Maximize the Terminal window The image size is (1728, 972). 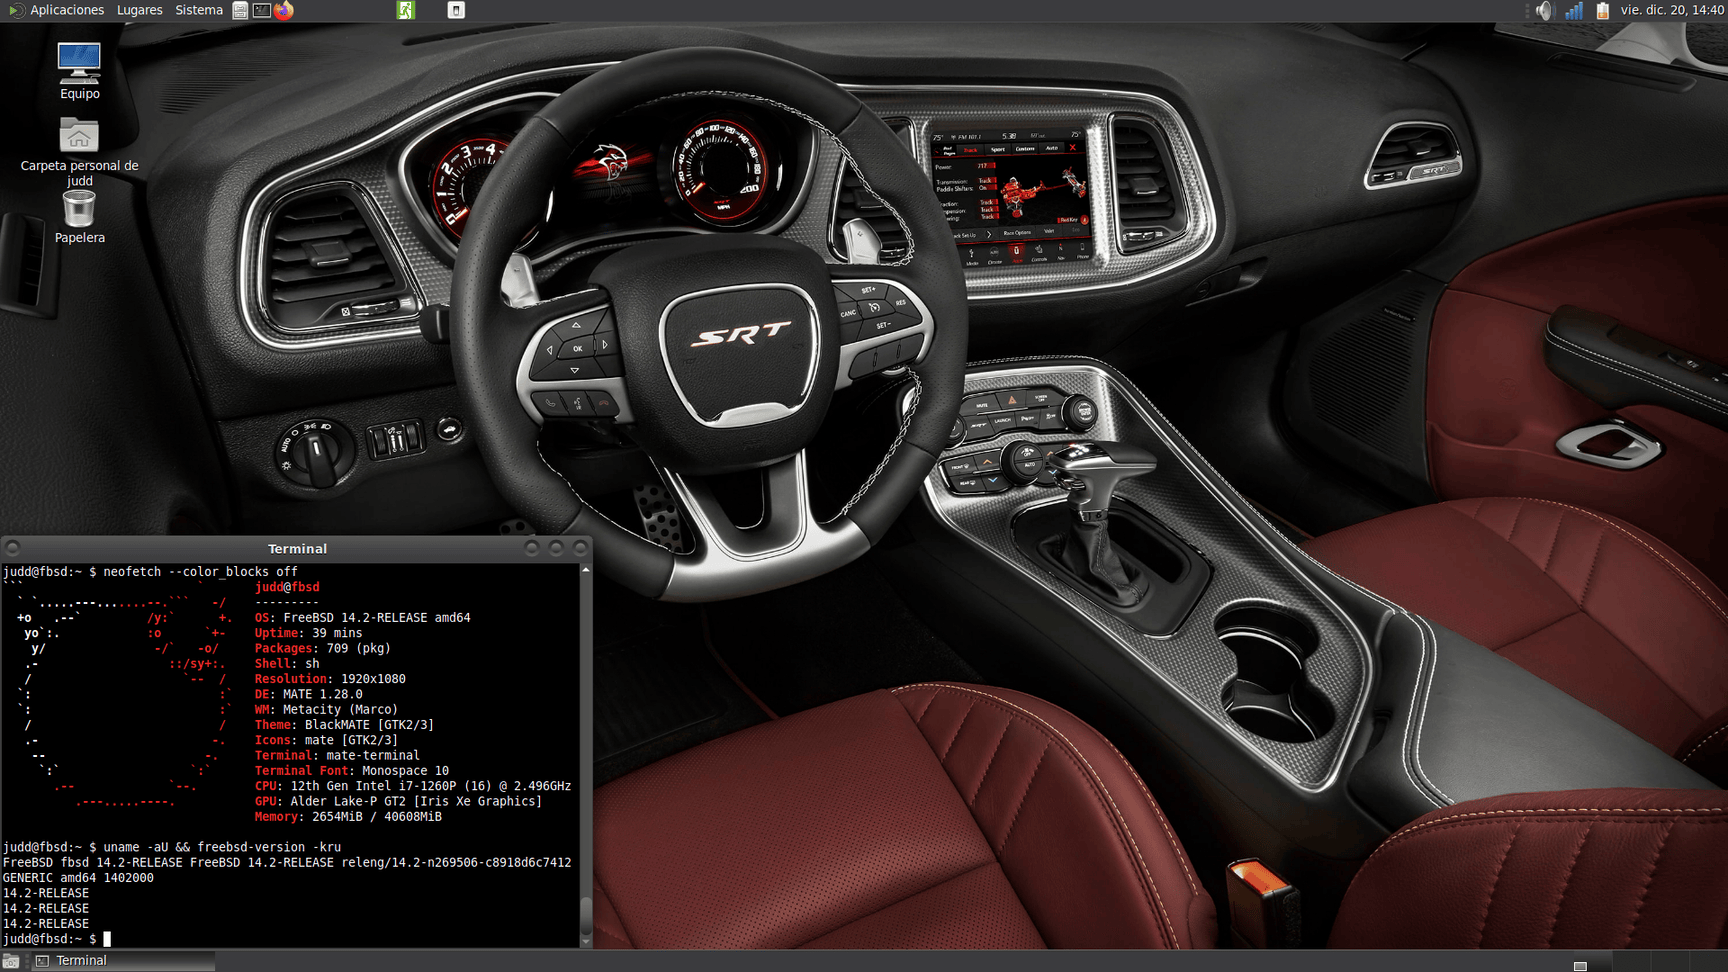click(556, 548)
